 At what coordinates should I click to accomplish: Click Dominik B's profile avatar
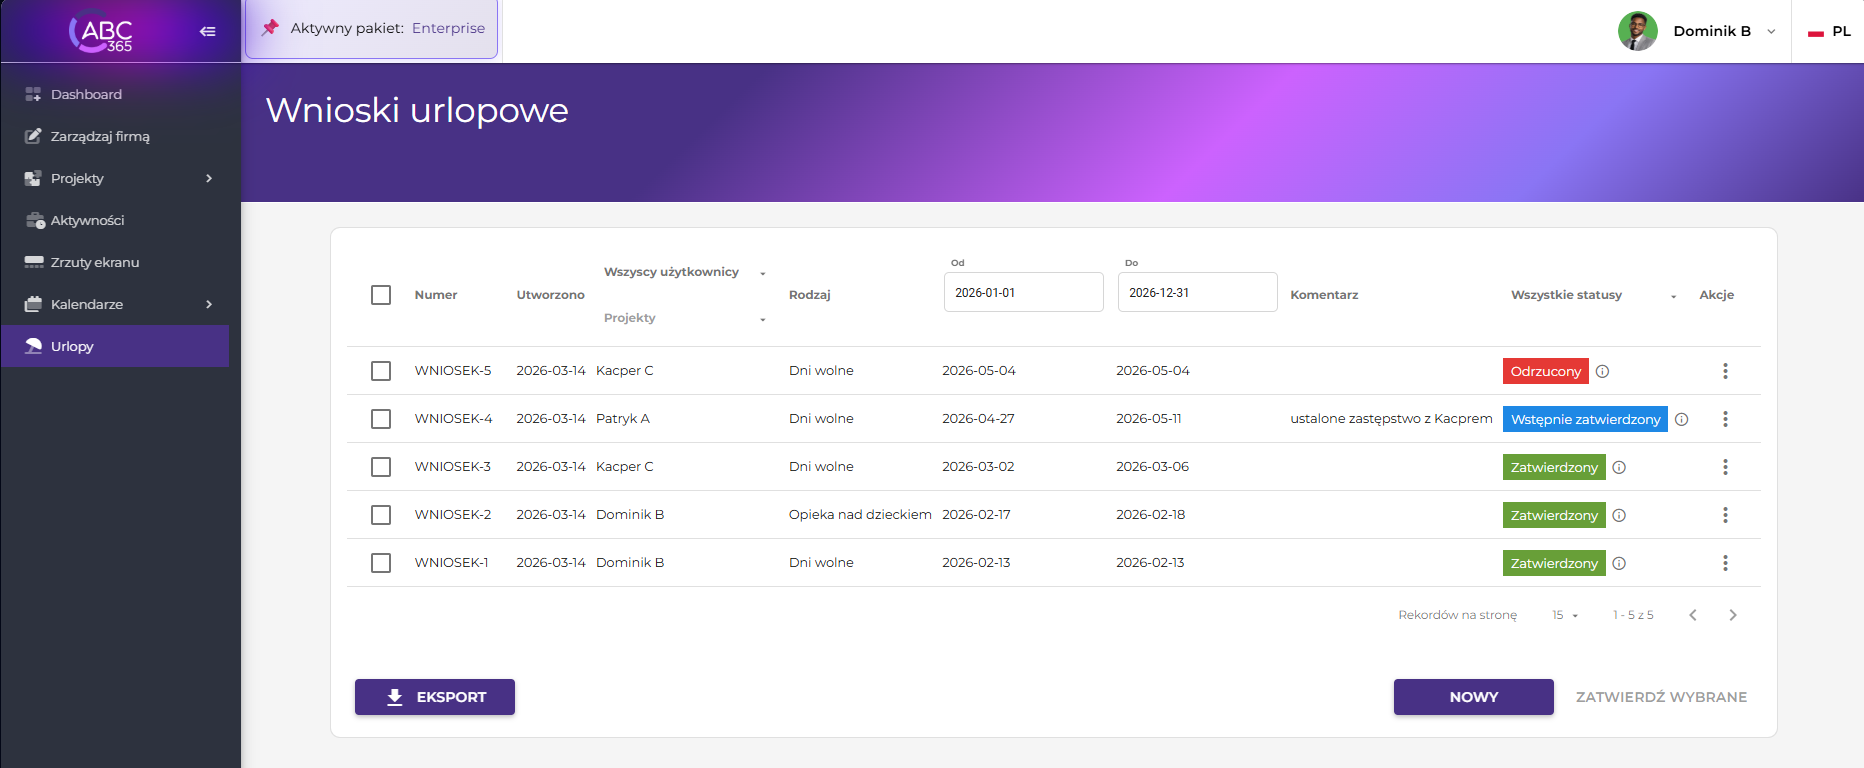pos(1637,31)
